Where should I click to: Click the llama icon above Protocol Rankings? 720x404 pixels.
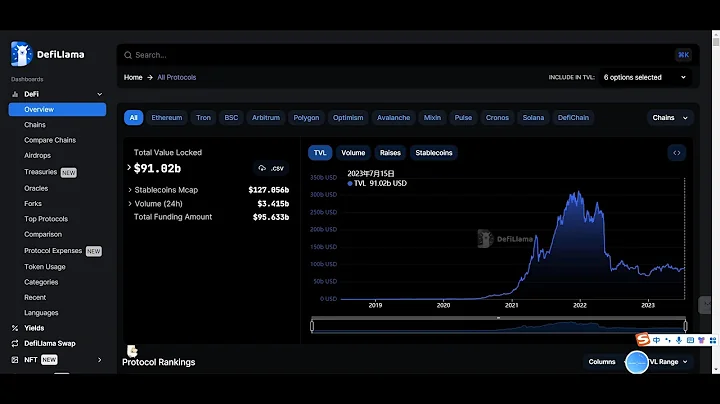coord(132,351)
